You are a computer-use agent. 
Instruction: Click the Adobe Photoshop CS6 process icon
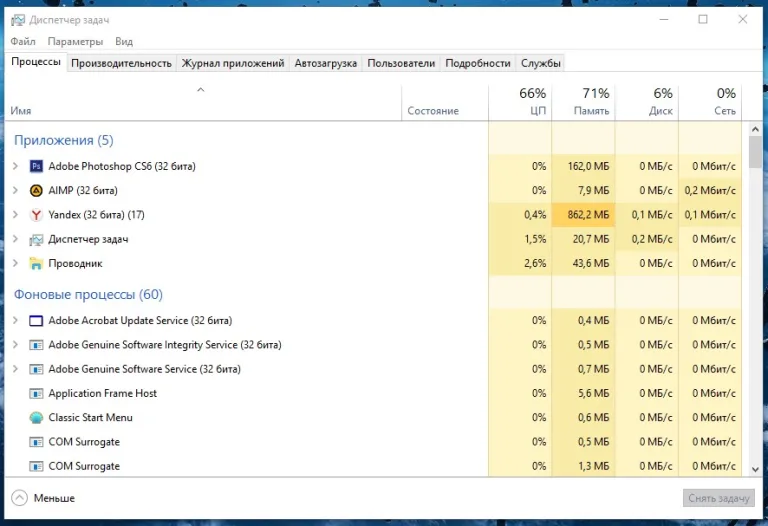tap(36, 167)
